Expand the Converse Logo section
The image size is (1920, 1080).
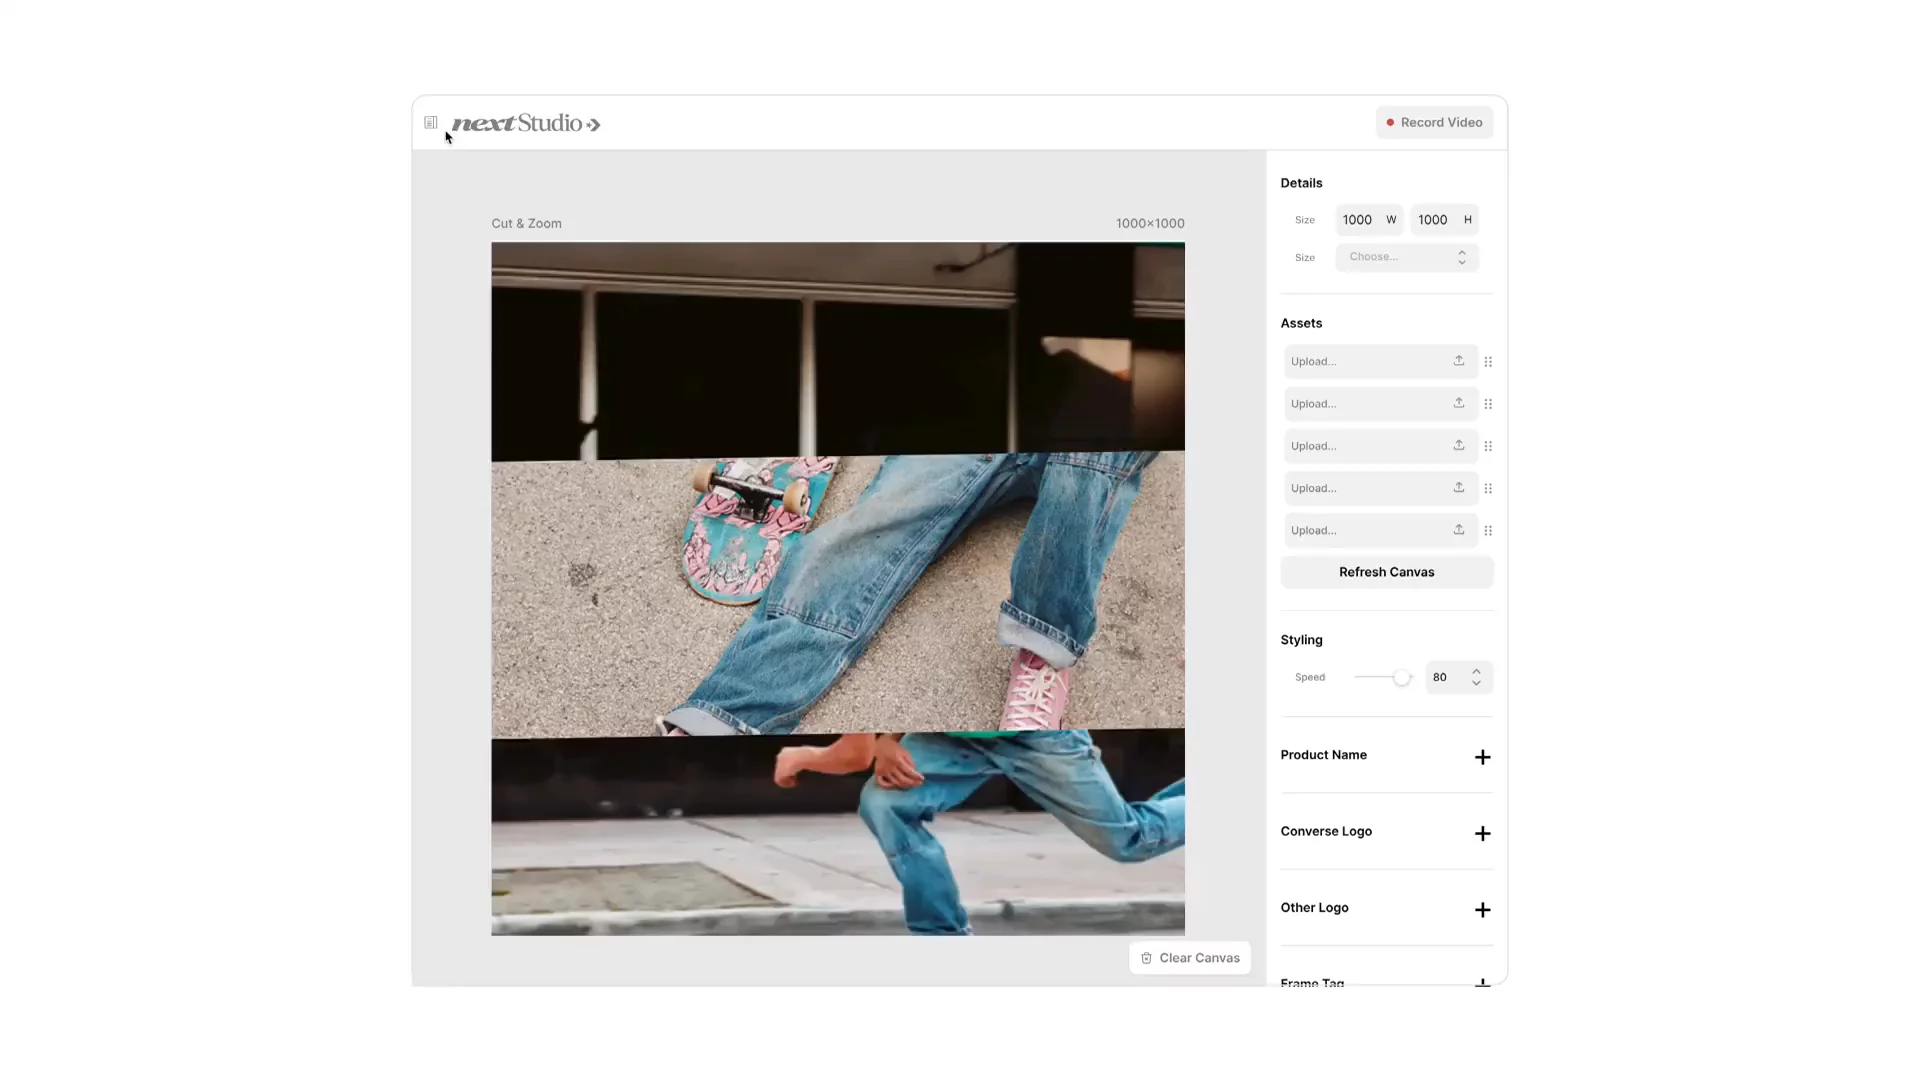1482,833
